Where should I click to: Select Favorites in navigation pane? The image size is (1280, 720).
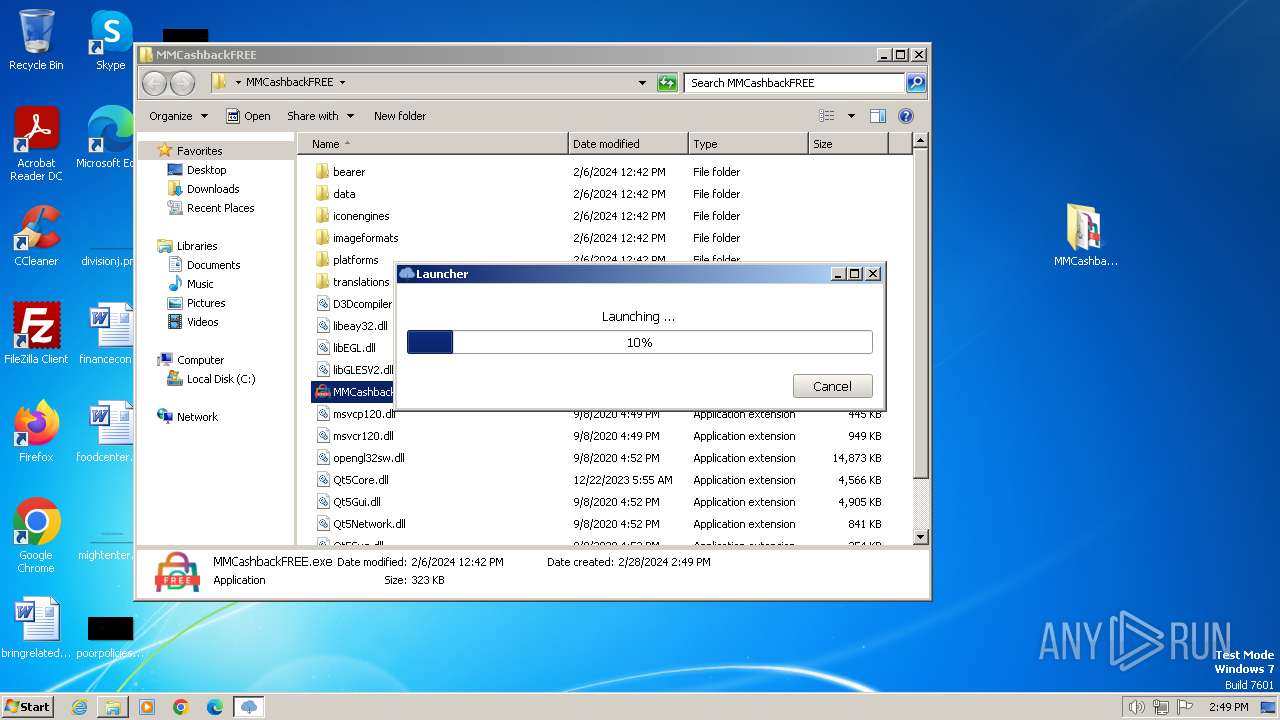coord(199,151)
